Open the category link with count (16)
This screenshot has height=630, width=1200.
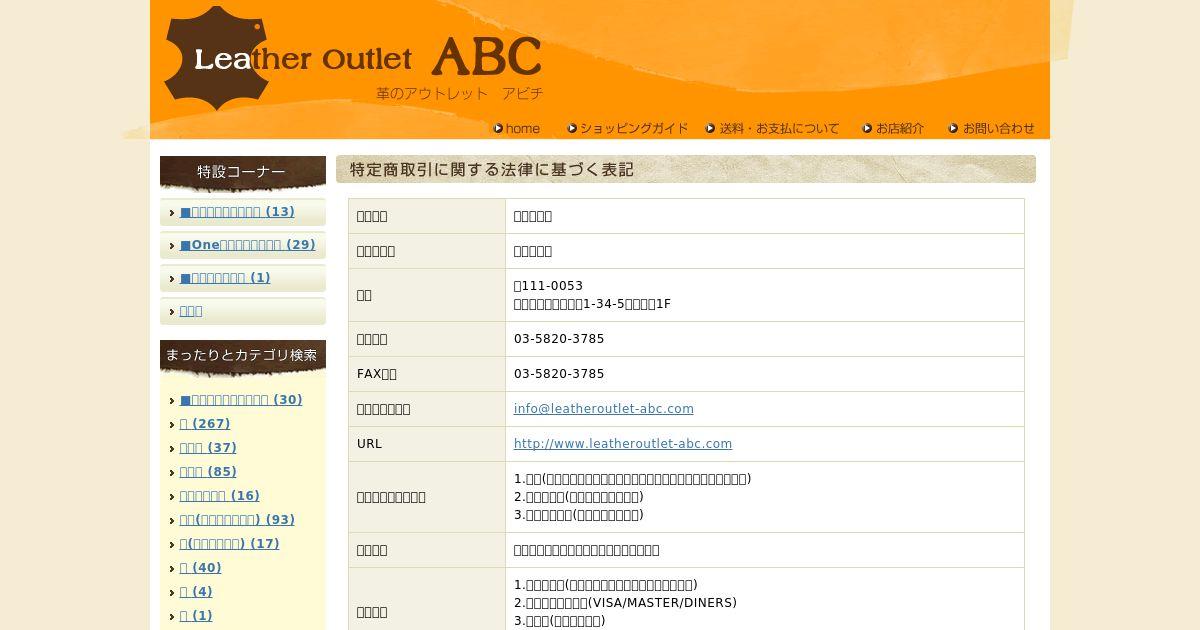click(x=220, y=496)
